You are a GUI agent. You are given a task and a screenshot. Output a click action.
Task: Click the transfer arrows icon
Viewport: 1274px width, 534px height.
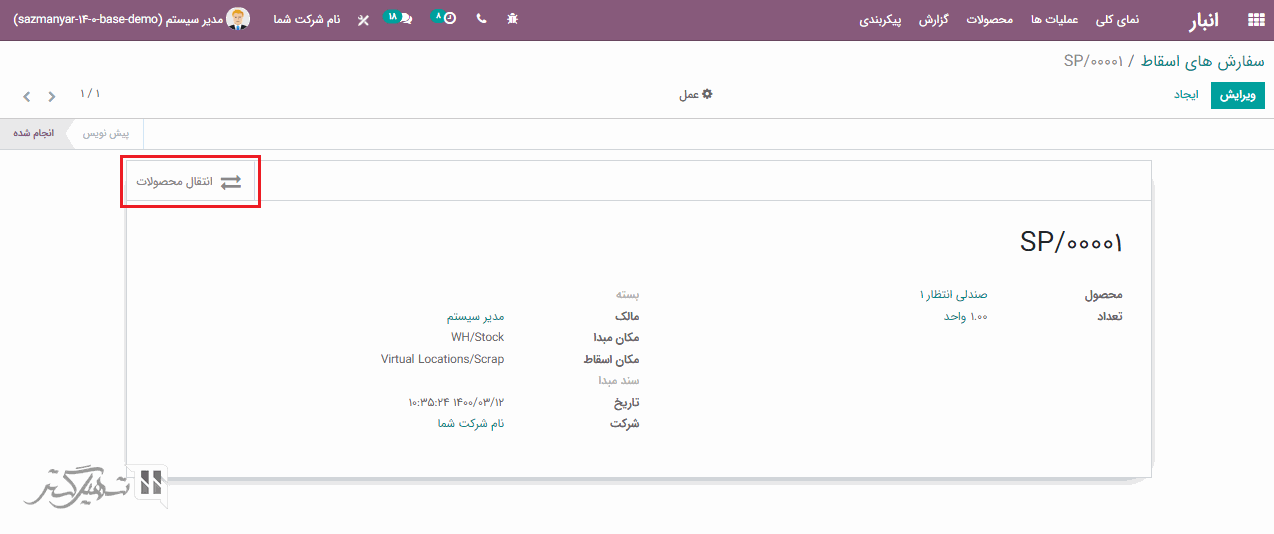tap(231, 182)
